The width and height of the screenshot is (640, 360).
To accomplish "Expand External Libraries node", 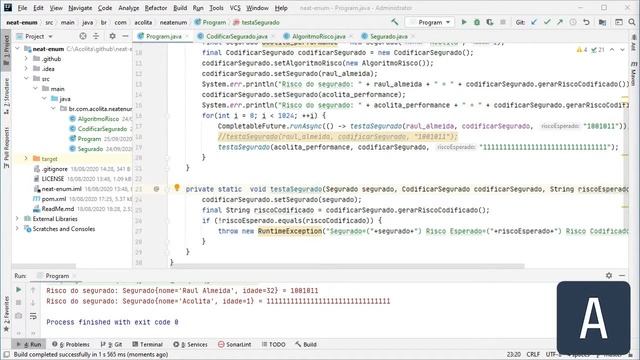I will pyautogui.click(x=18, y=219).
